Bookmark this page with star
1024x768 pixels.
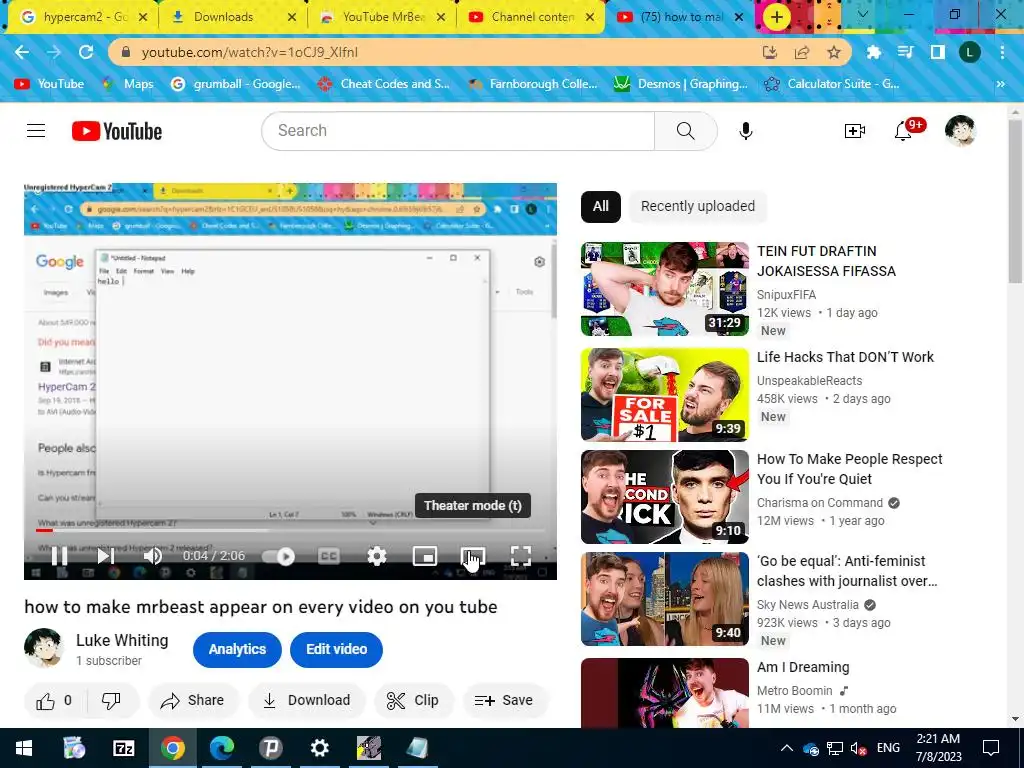pos(834,52)
